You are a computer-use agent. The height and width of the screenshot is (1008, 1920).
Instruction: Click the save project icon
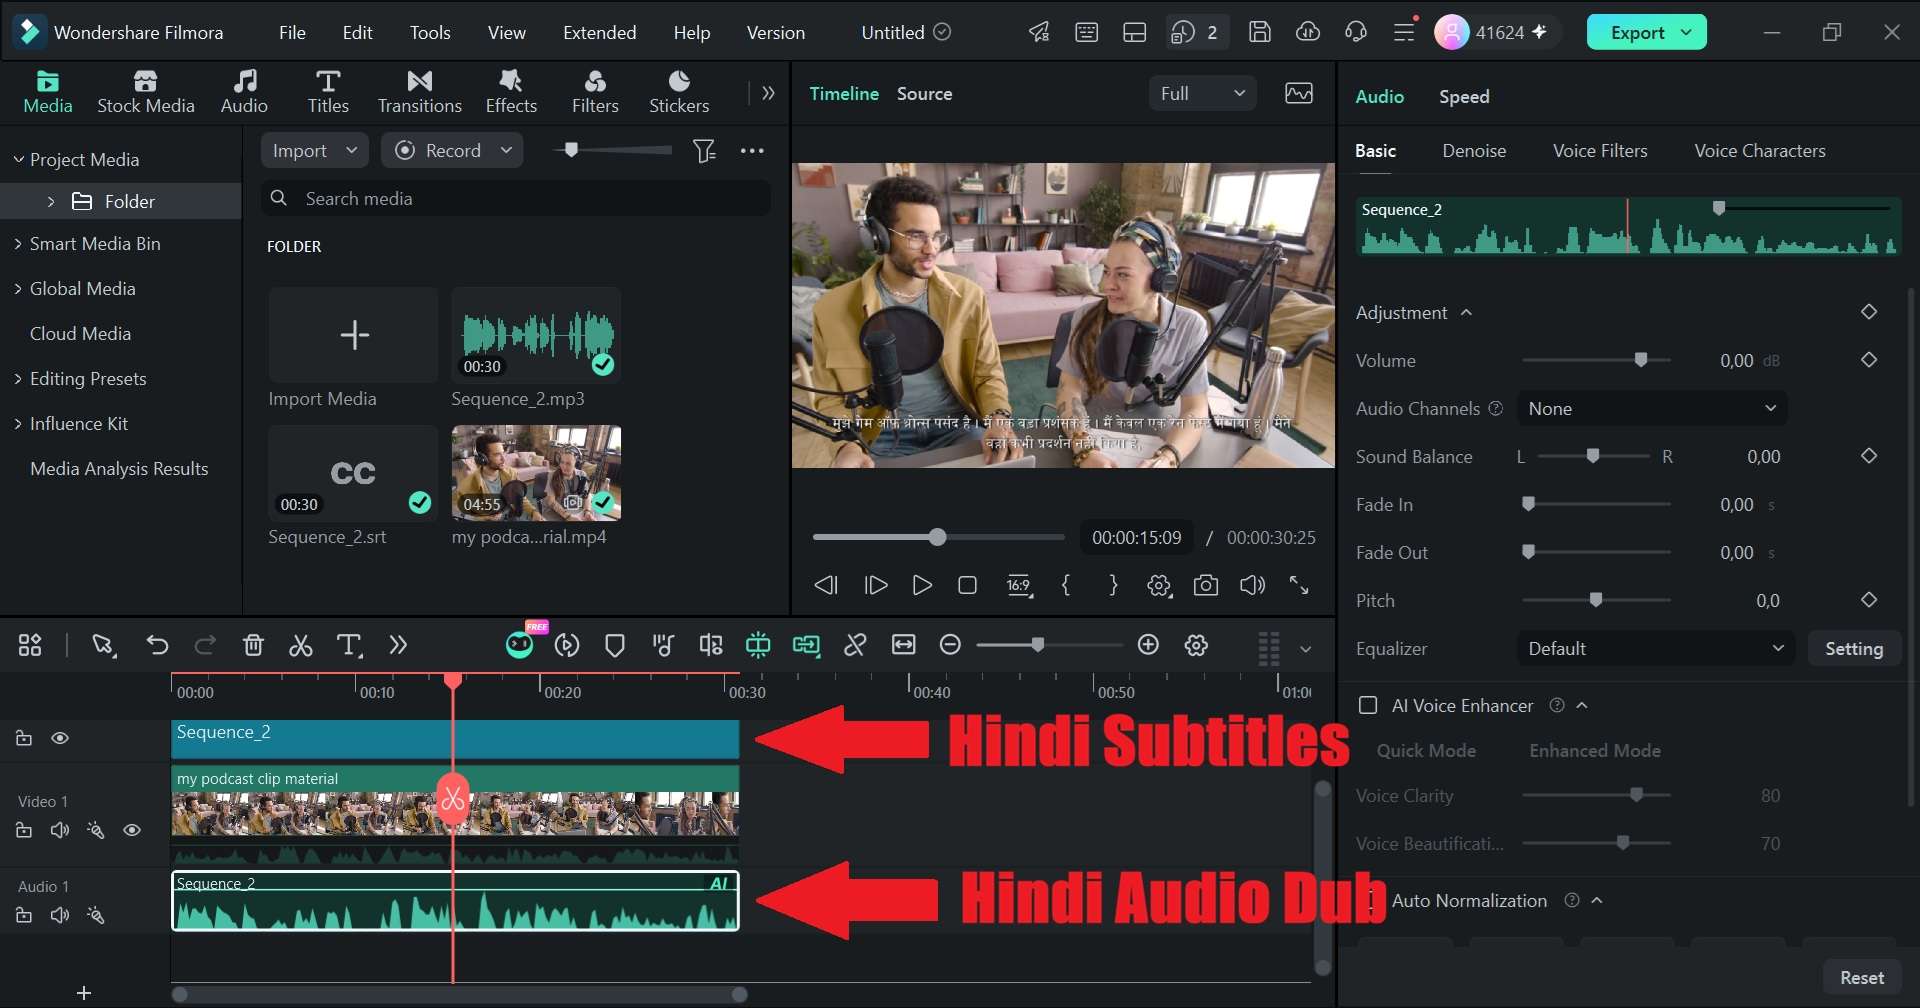(1260, 32)
